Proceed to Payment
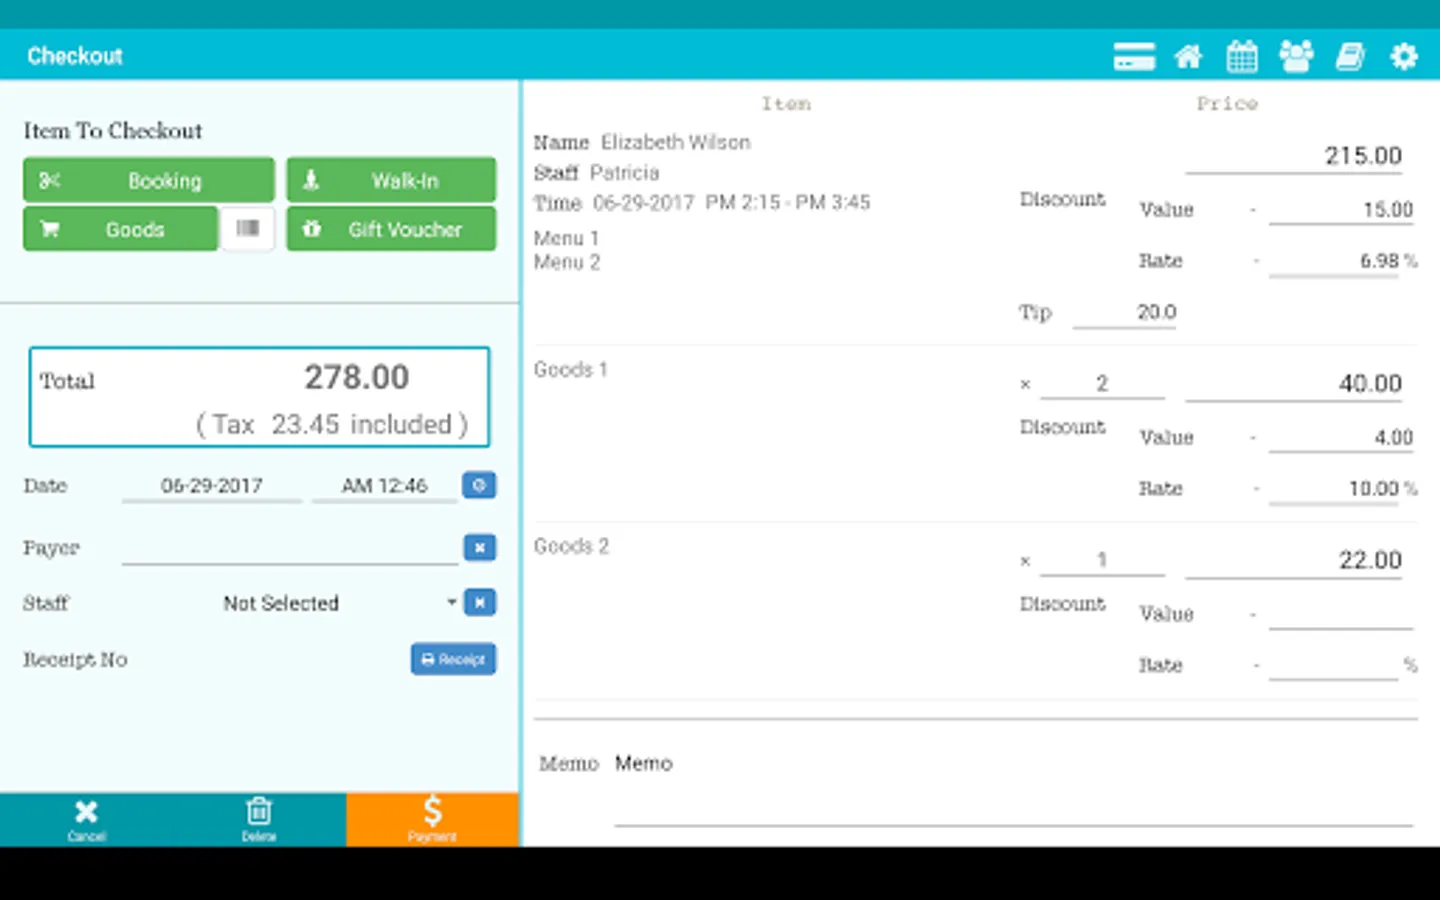1440x900 pixels. 432,820
